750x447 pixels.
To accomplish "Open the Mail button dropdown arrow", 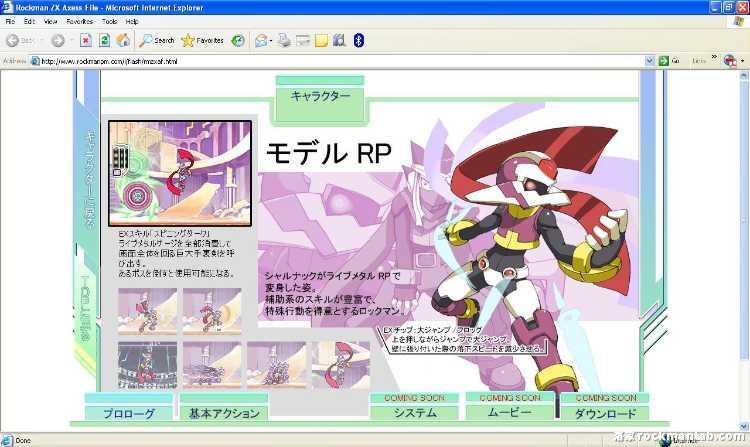I will (x=271, y=41).
